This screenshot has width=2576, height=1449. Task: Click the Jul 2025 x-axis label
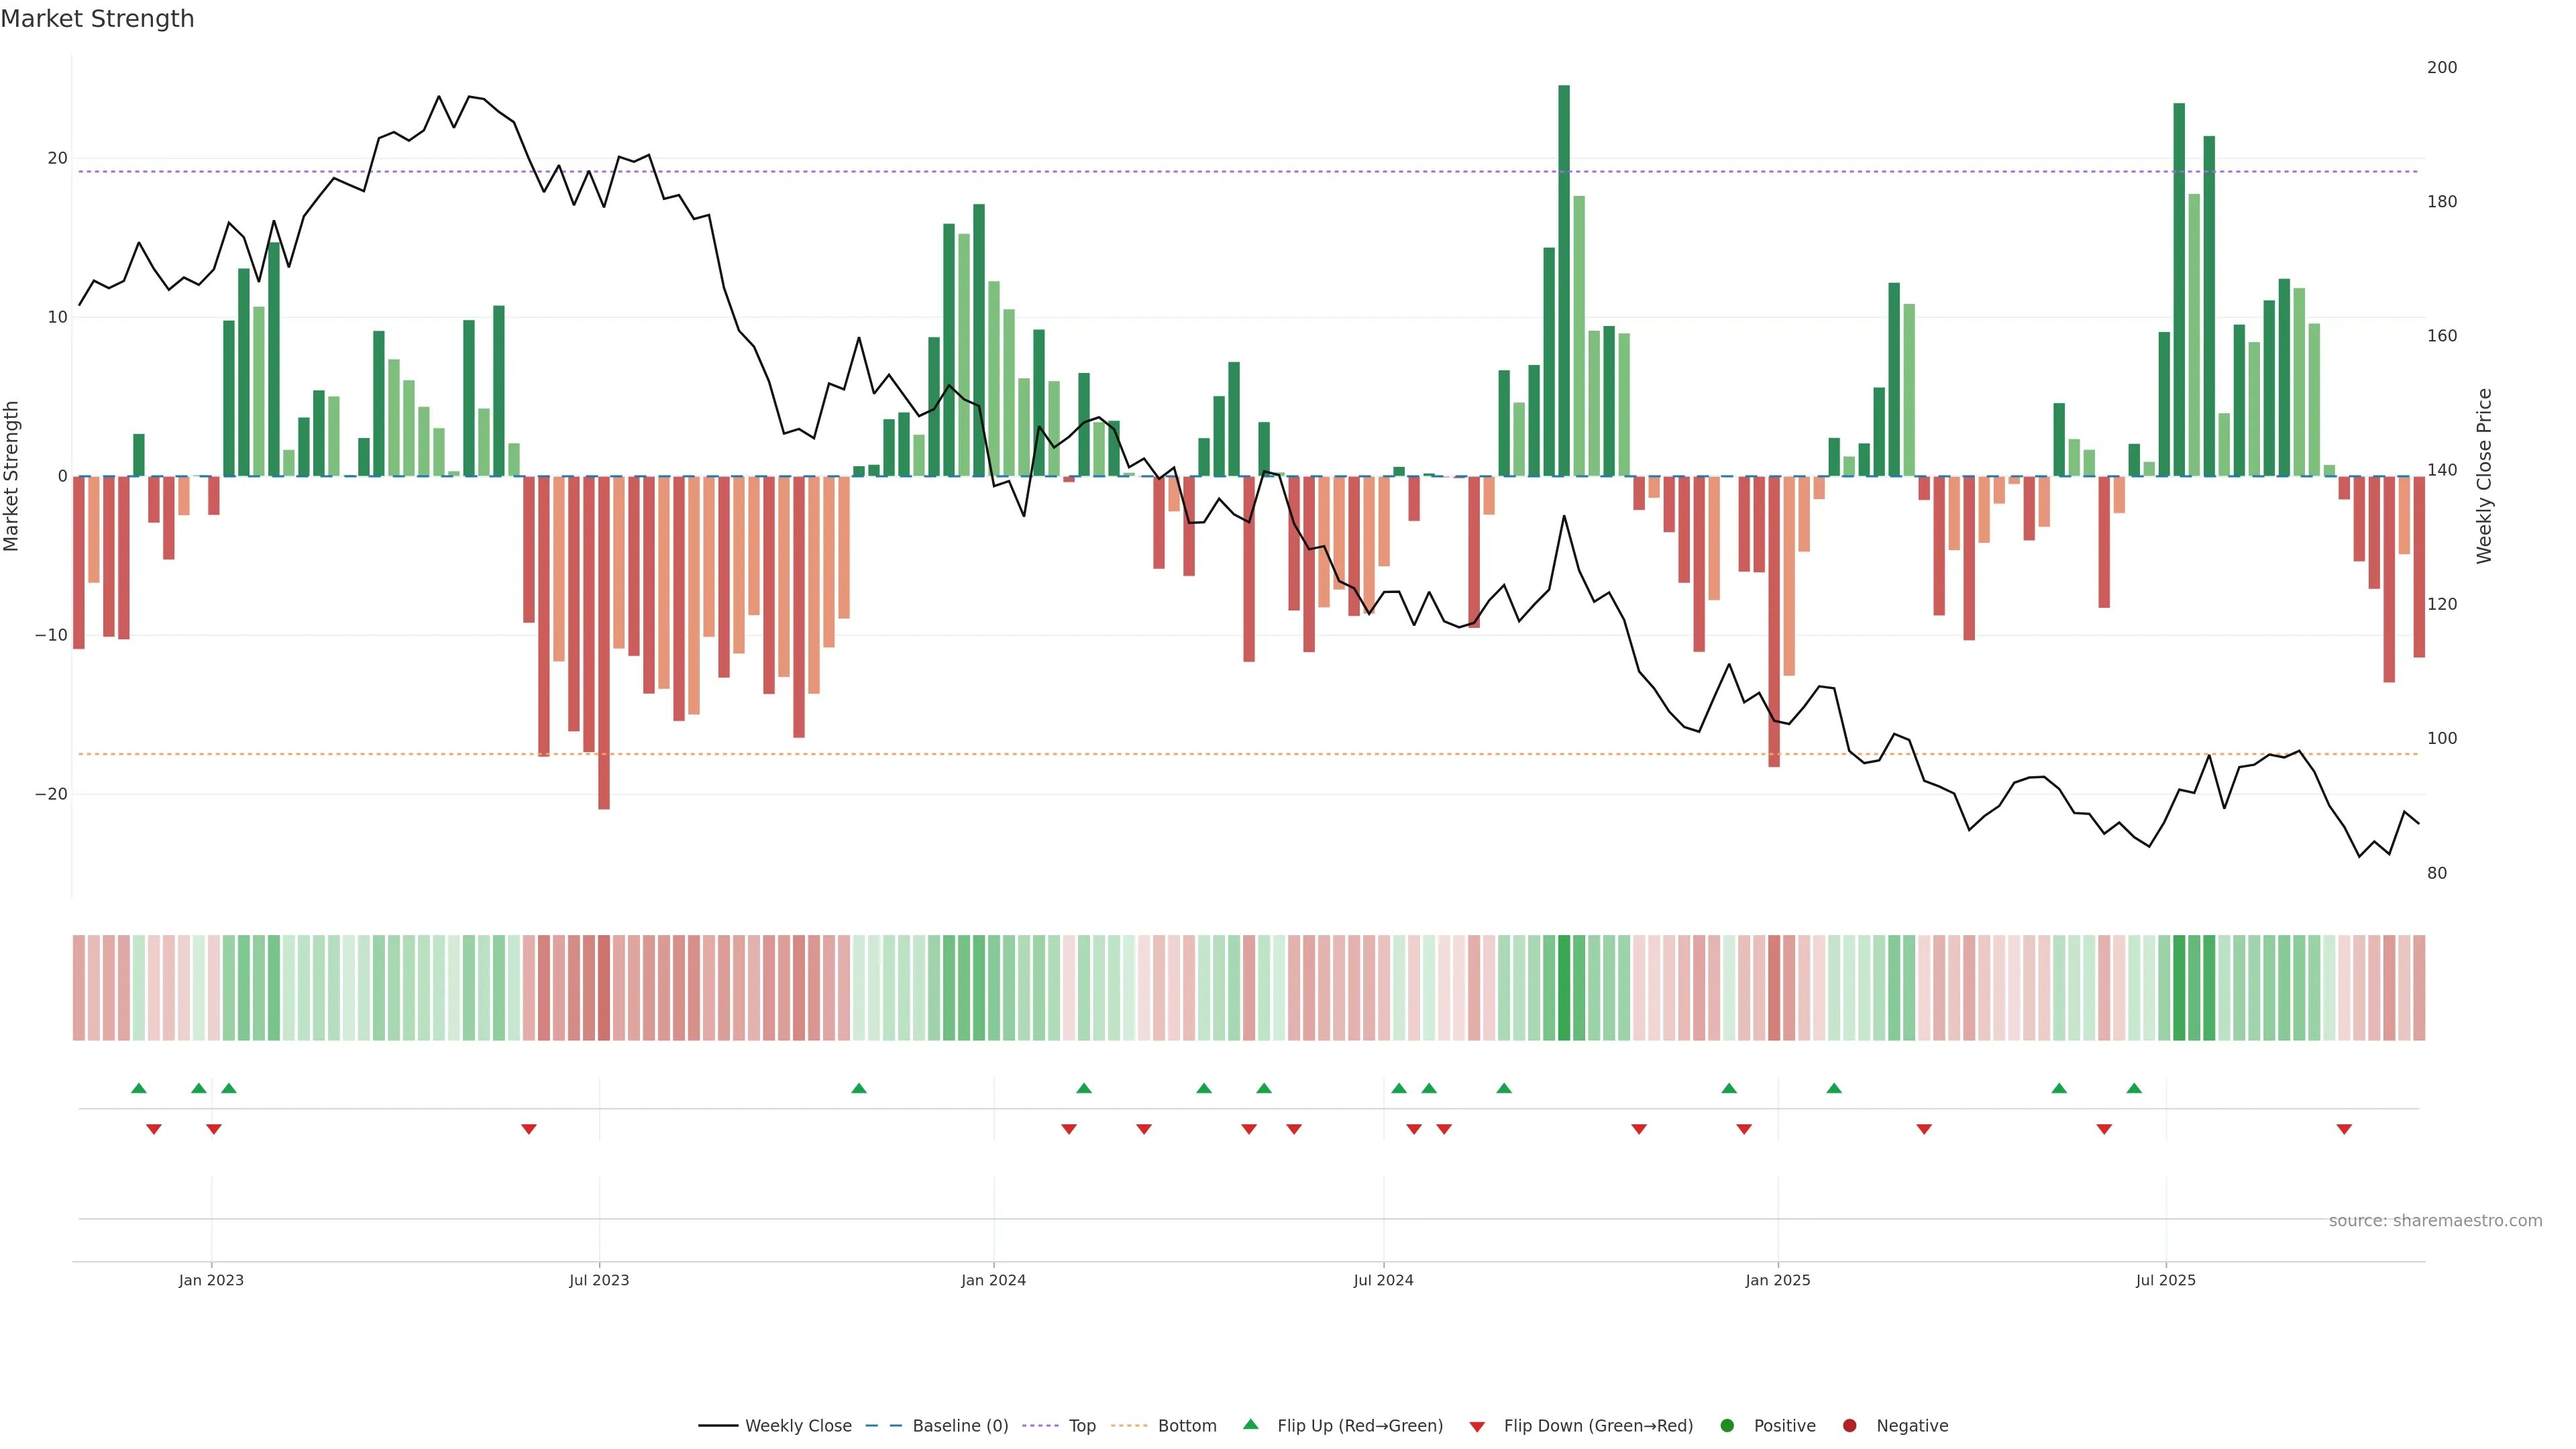coord(2165,1280)
